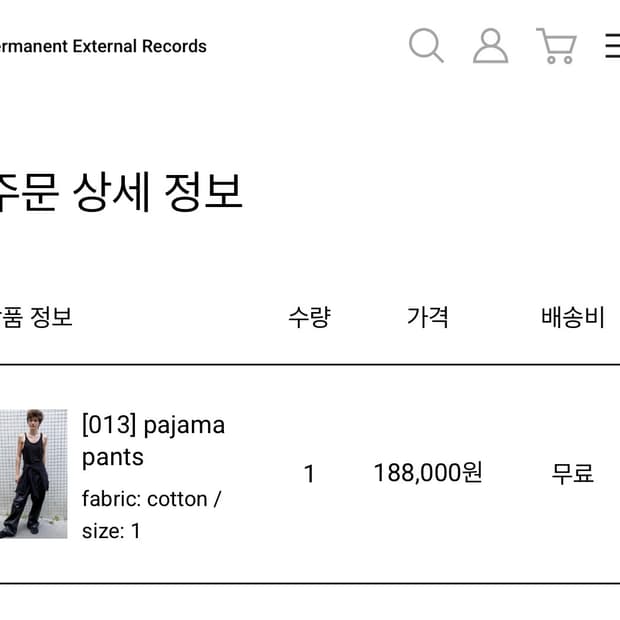Click the 배송비 column header

pos(573,318)
